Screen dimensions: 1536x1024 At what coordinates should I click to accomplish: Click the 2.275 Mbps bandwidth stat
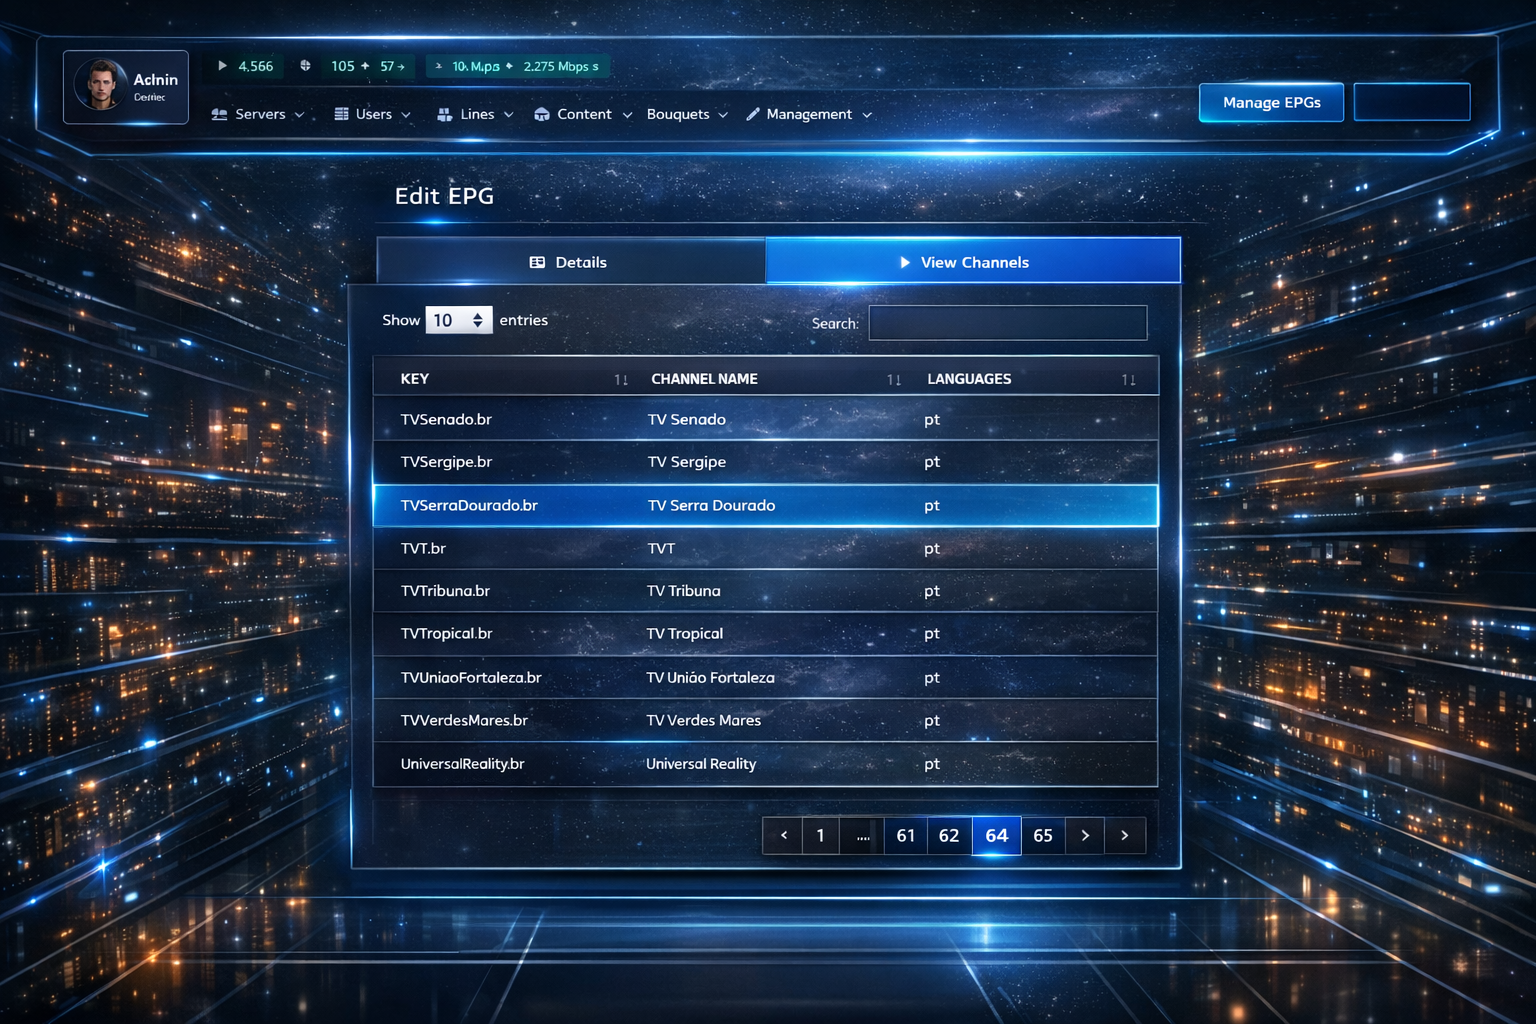(561, 66)
